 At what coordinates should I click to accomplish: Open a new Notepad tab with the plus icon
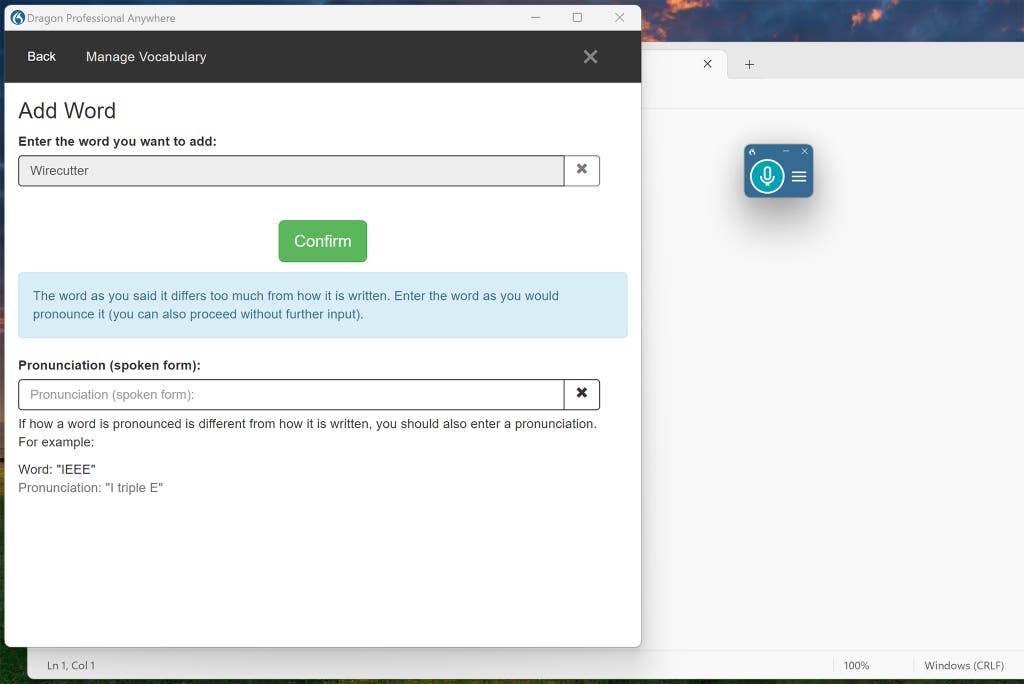tap(748, 64)
